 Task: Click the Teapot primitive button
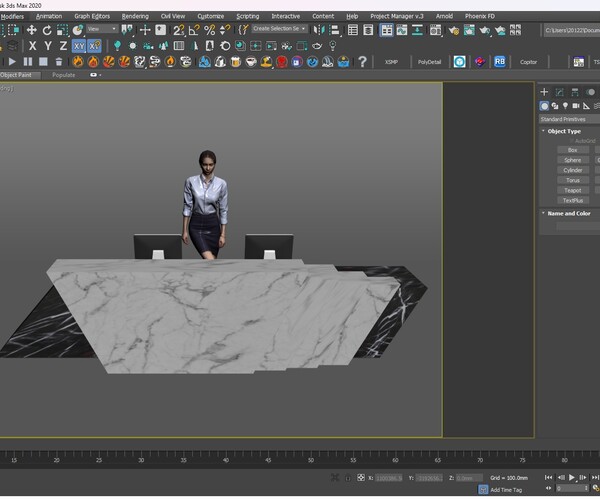572,190
